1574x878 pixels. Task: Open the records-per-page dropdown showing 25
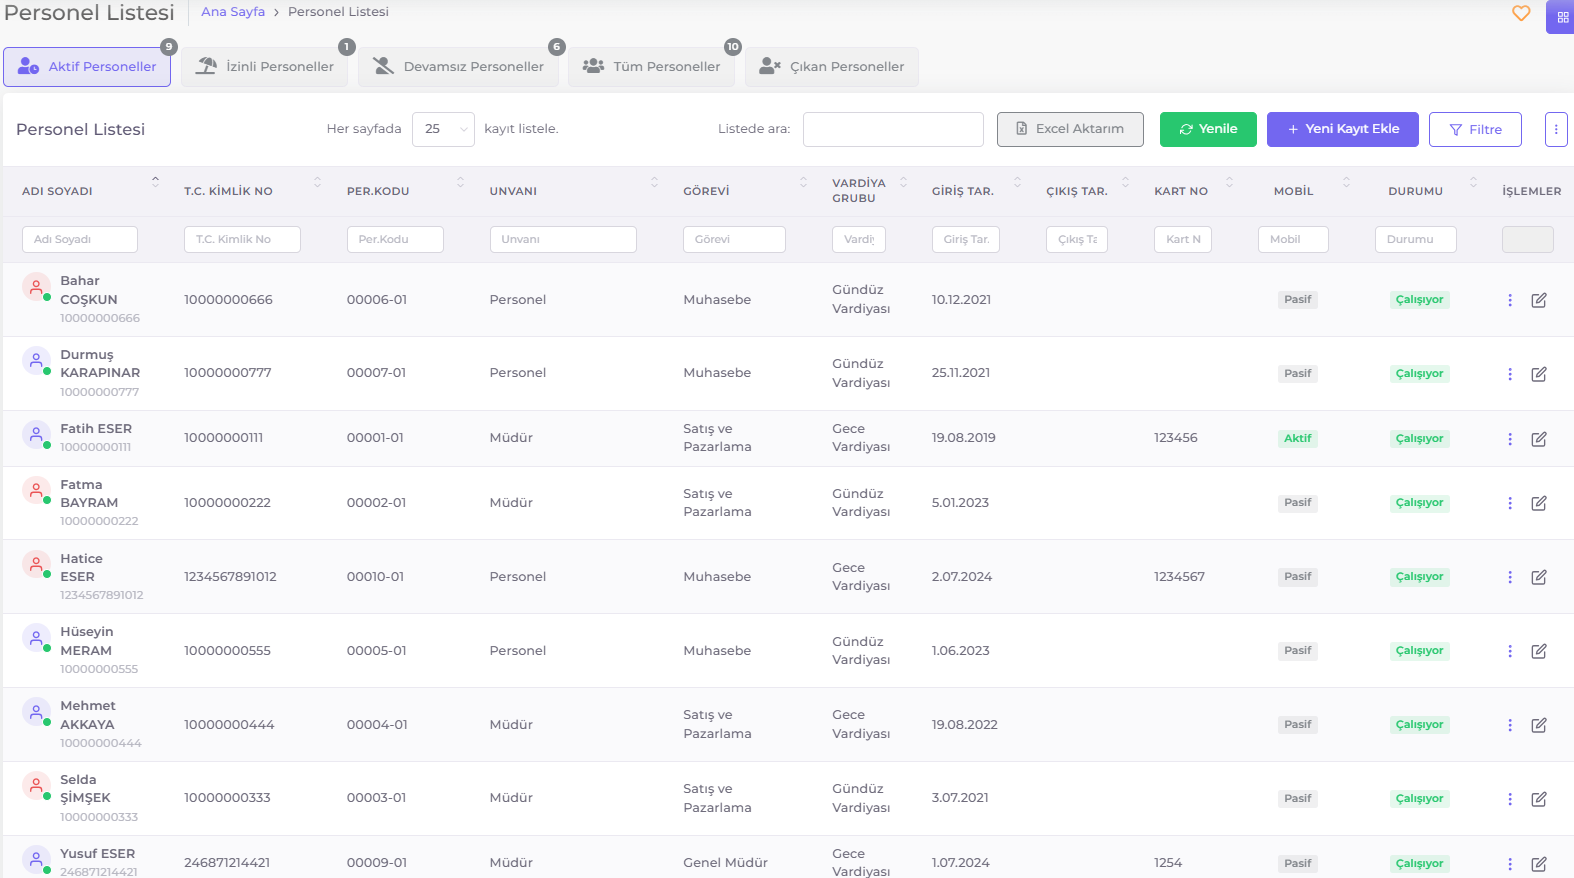tap(443, 129)
